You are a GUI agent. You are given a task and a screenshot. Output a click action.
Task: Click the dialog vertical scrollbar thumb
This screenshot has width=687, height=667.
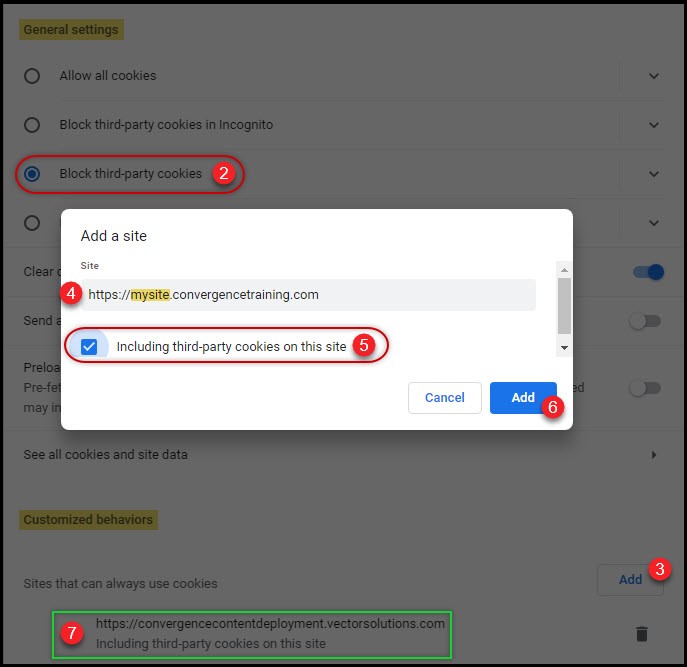click(x=564, y=306)
